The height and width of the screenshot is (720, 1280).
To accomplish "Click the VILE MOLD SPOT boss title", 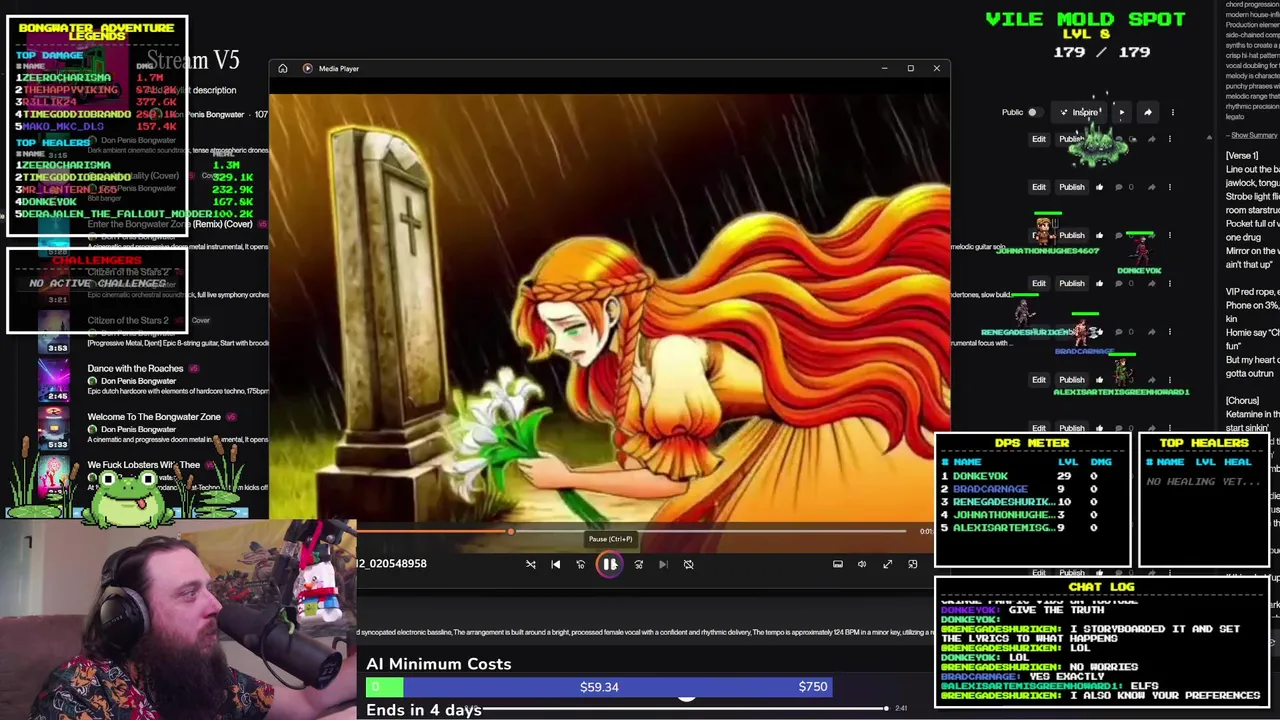I will 1085,19.
